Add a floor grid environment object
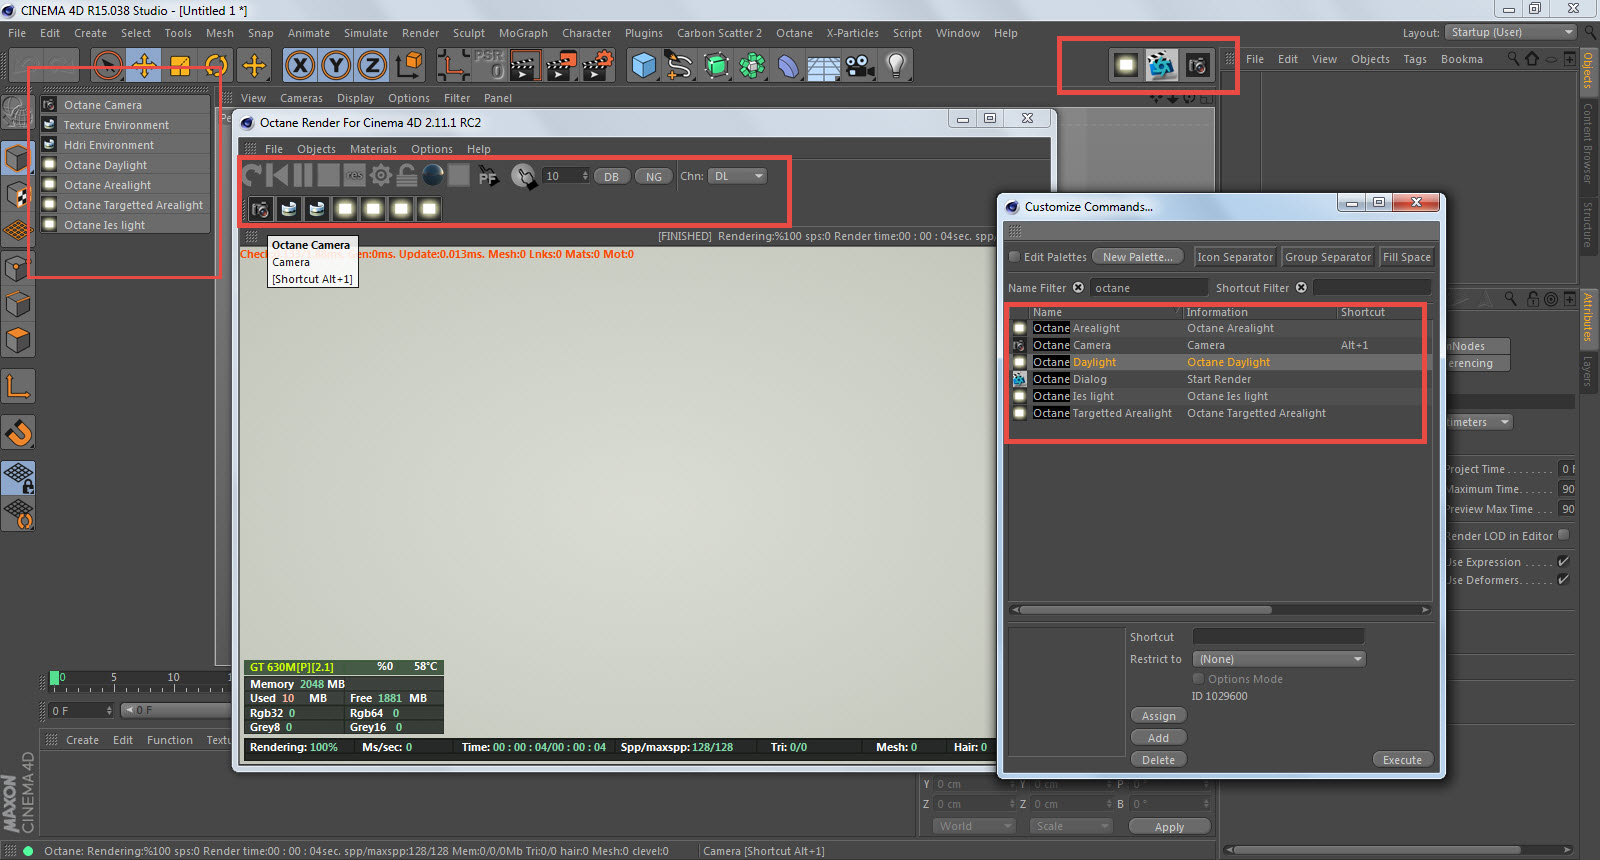 [x=824, y=66]
